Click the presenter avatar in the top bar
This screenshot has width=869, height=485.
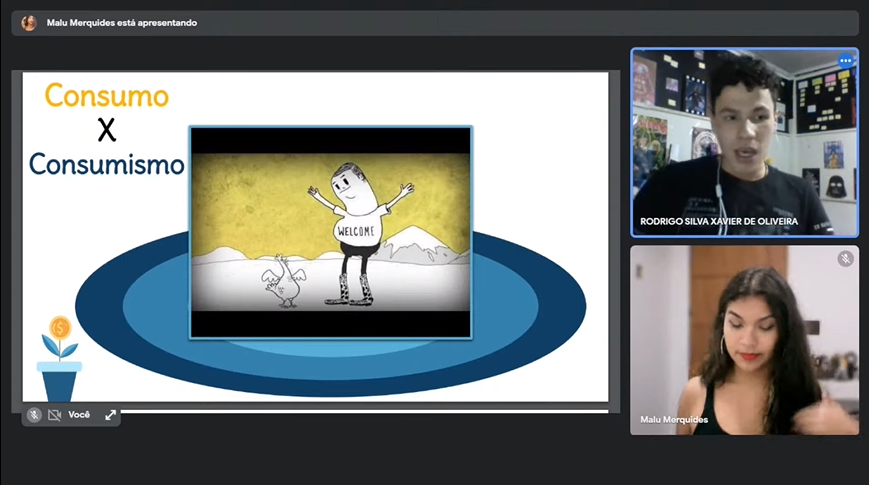point(29,23)
